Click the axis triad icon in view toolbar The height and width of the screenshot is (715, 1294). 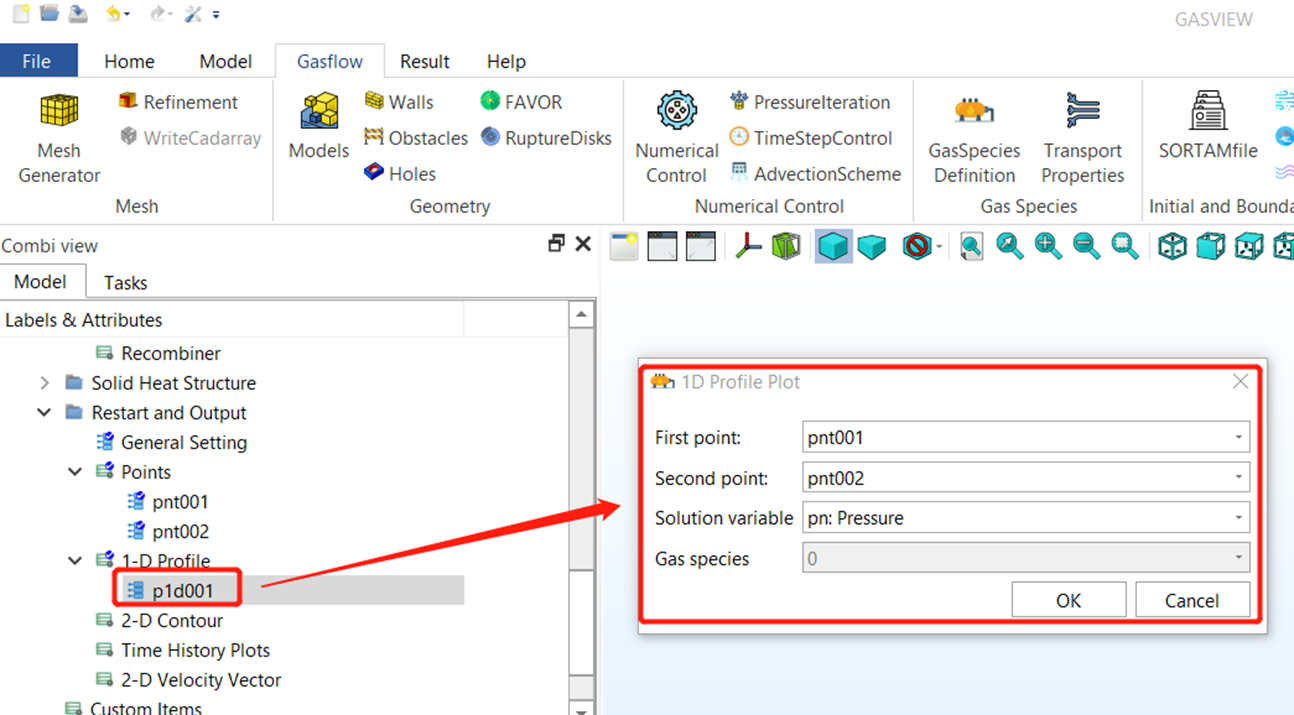click(x=748, y=245)
